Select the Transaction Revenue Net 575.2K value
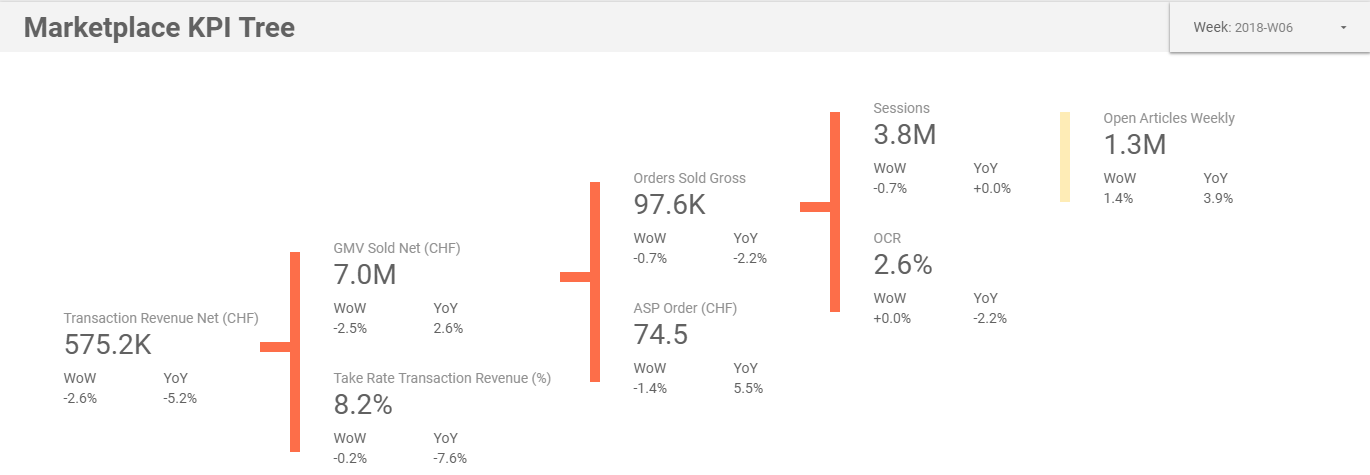The width and height of the screenshot is (1370, 475). 108,344
